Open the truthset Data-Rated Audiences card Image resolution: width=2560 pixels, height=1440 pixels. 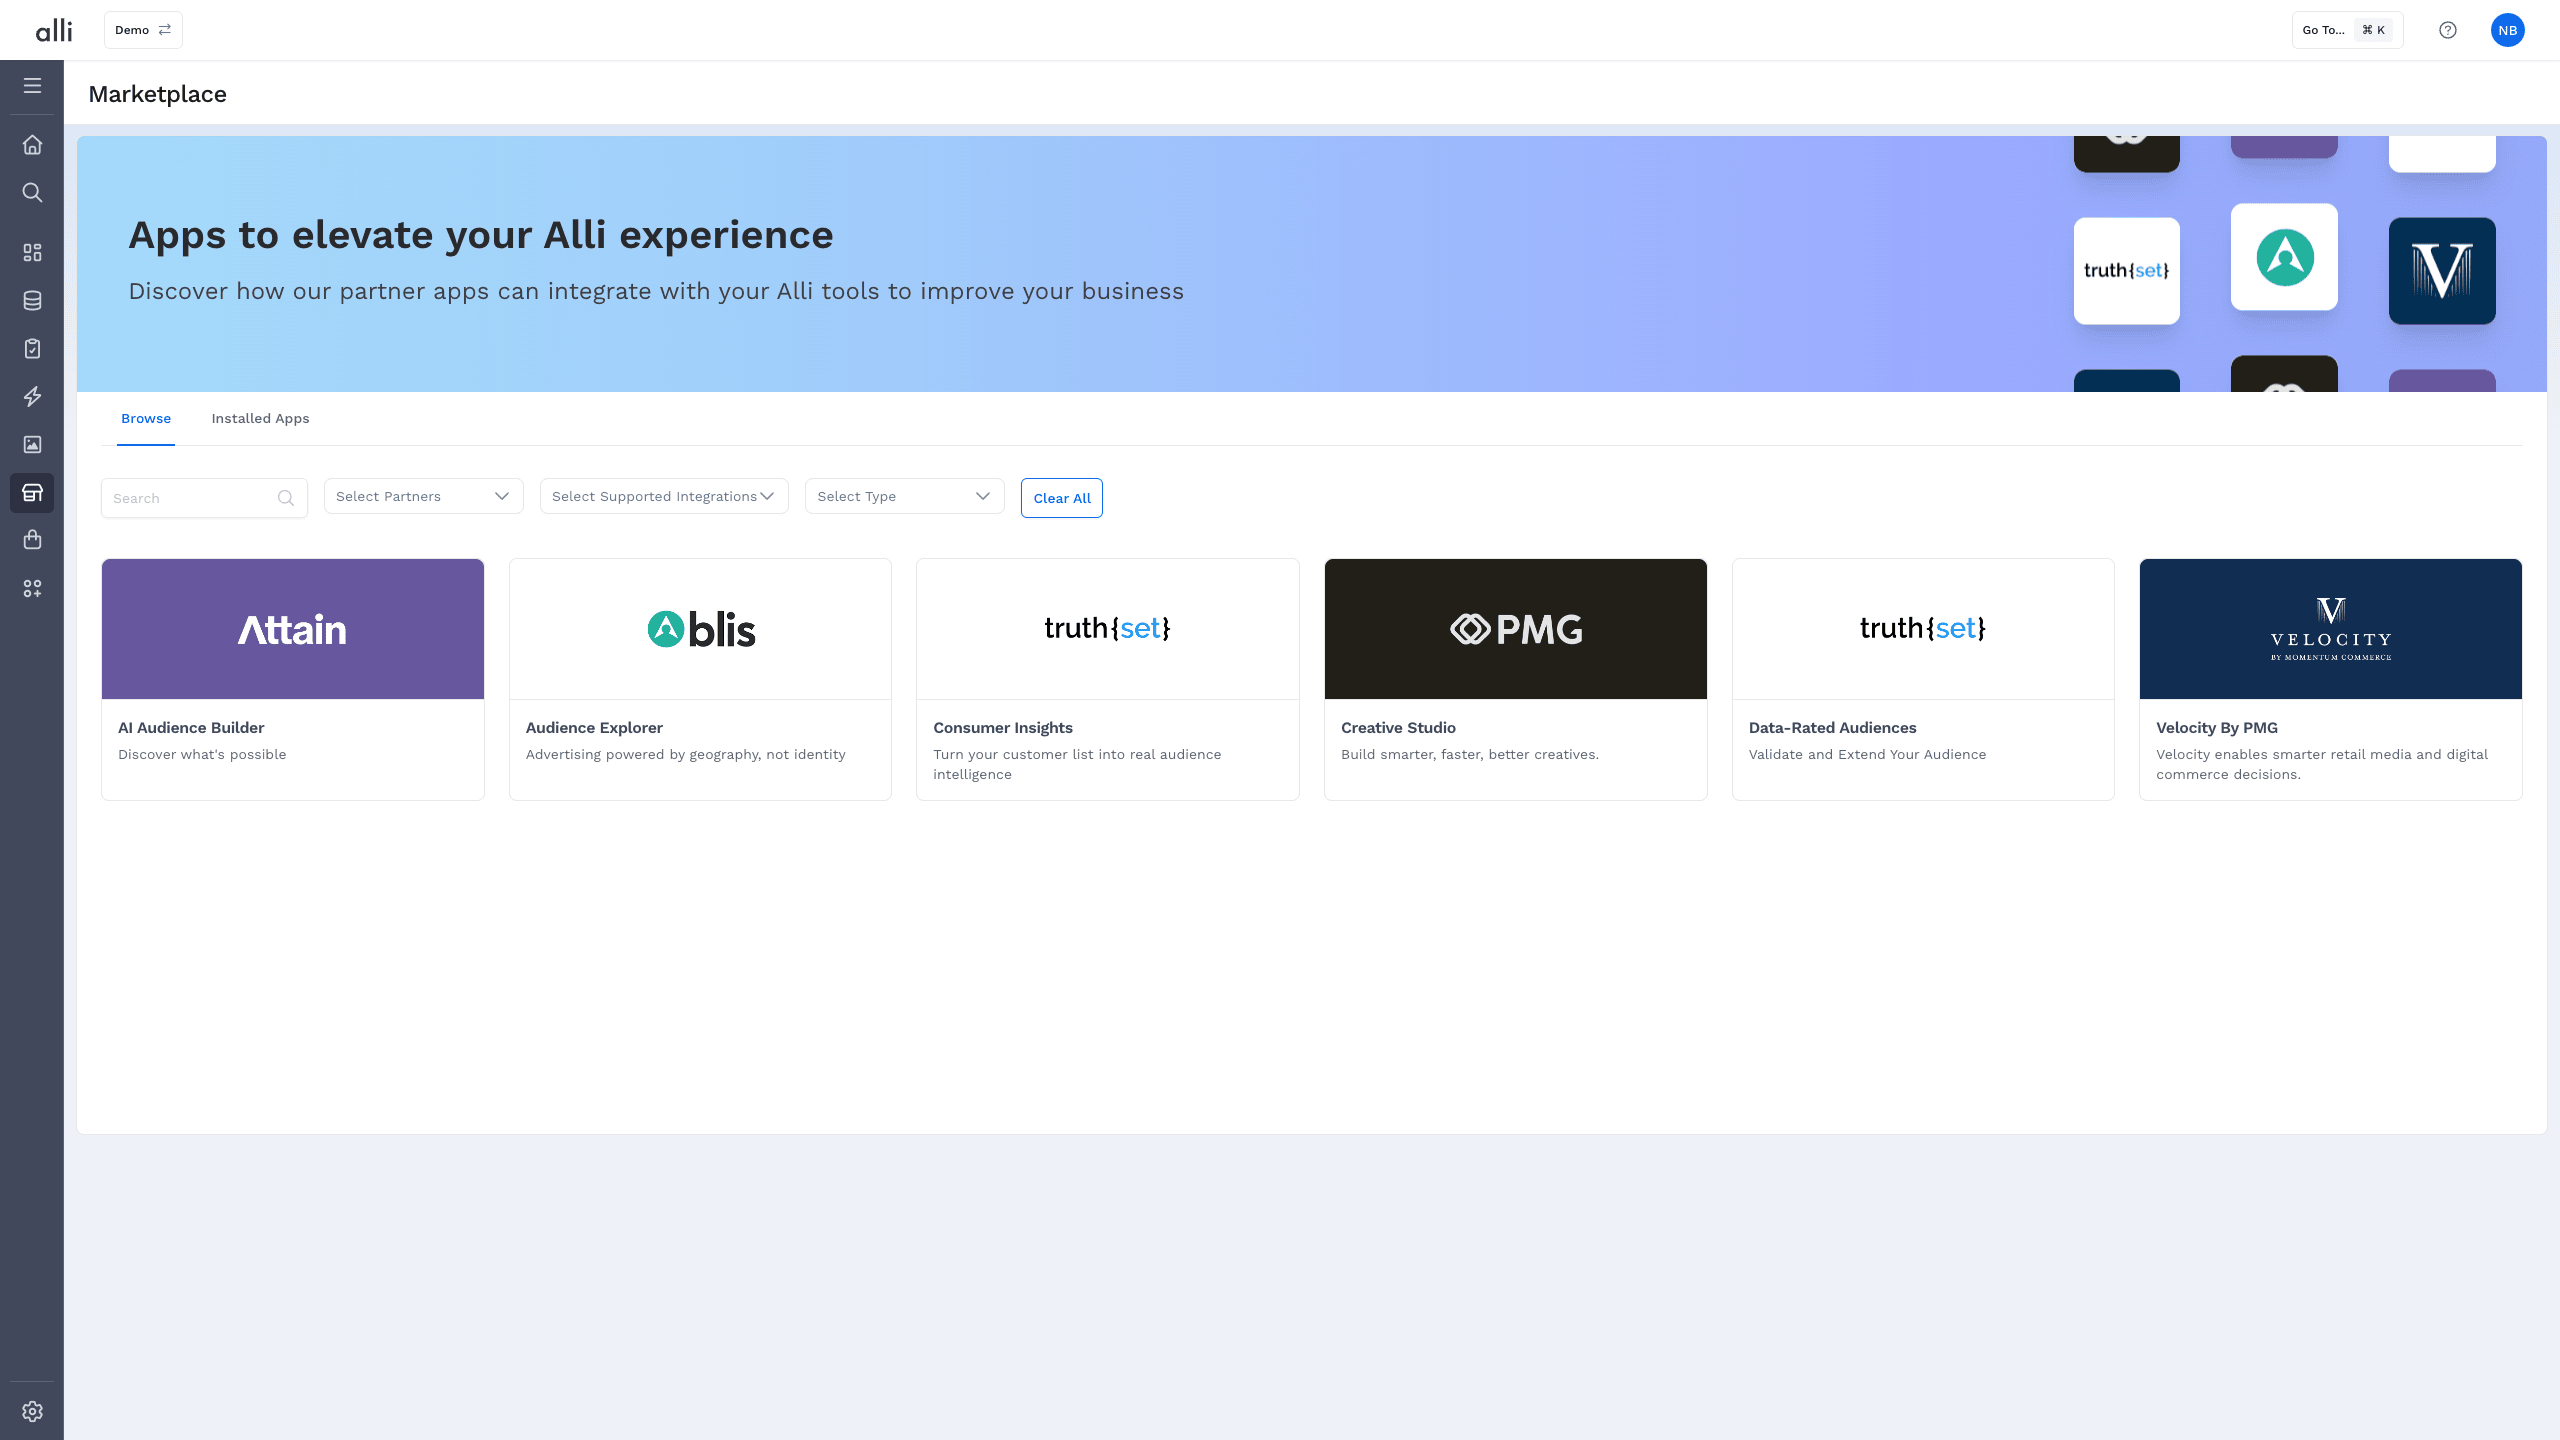click(1923, 679)
